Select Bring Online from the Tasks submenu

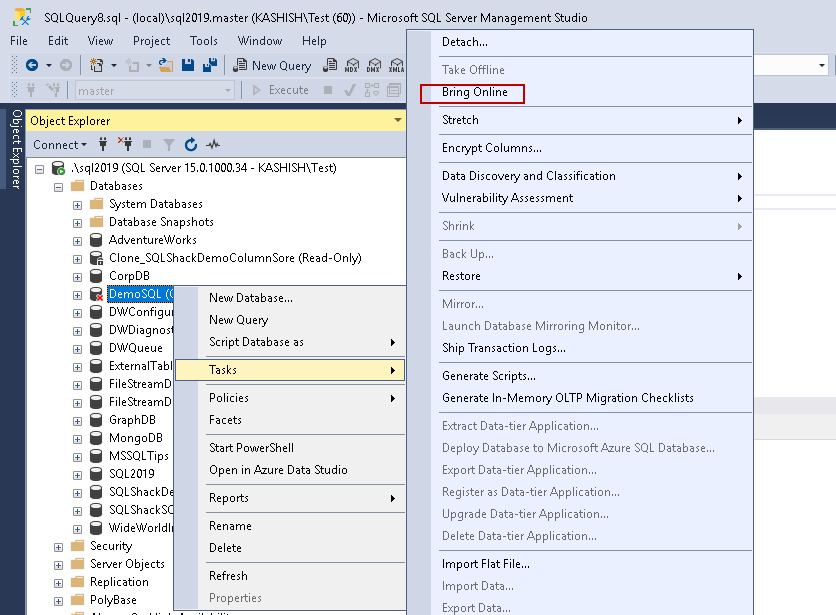475,92
